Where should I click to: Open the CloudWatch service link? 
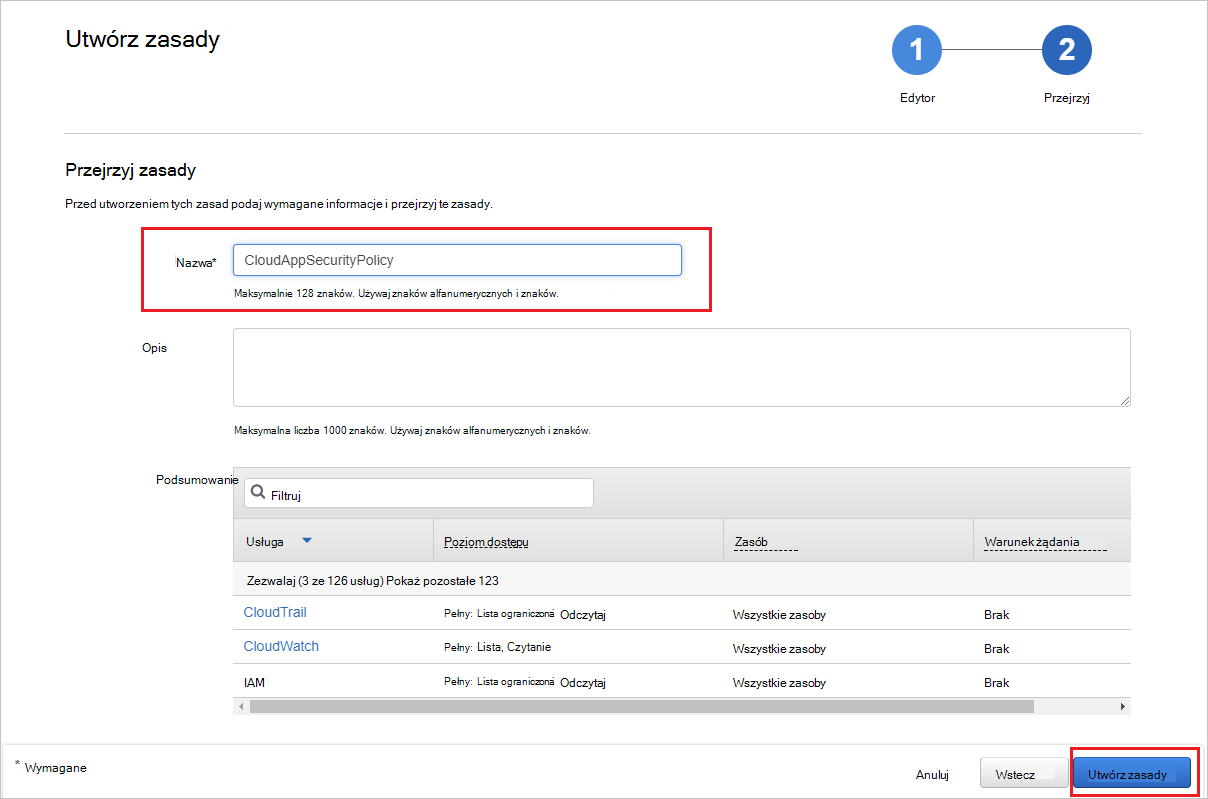(x=281, y=646)
